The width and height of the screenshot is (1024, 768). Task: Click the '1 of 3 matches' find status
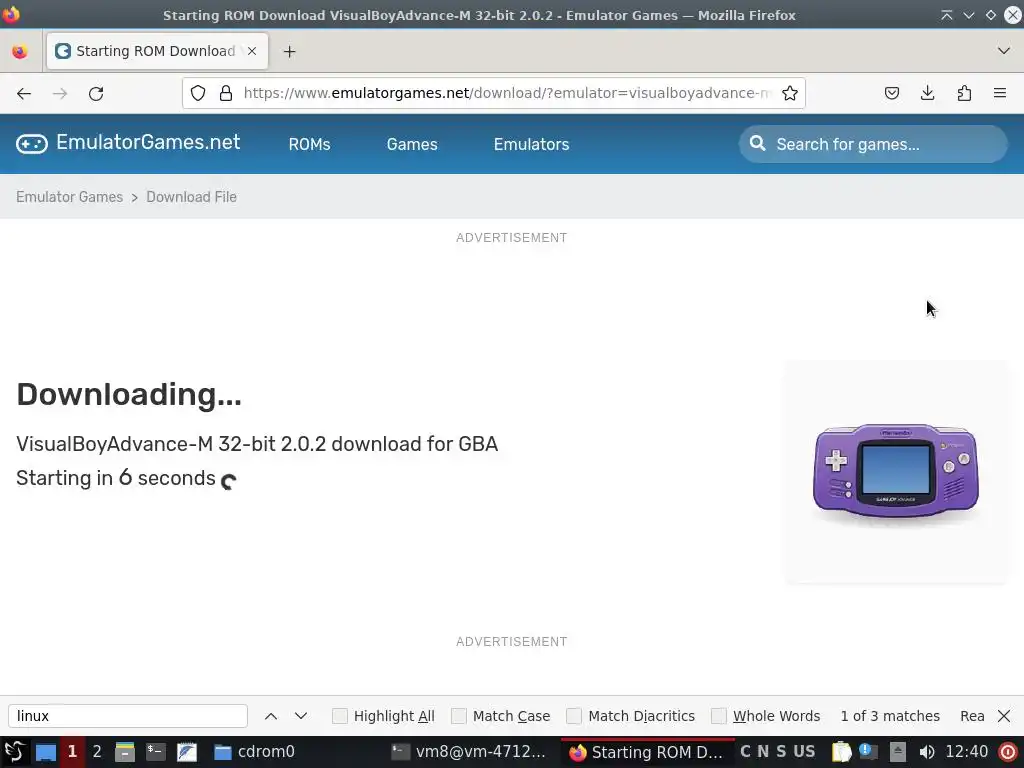pos(890,716)
